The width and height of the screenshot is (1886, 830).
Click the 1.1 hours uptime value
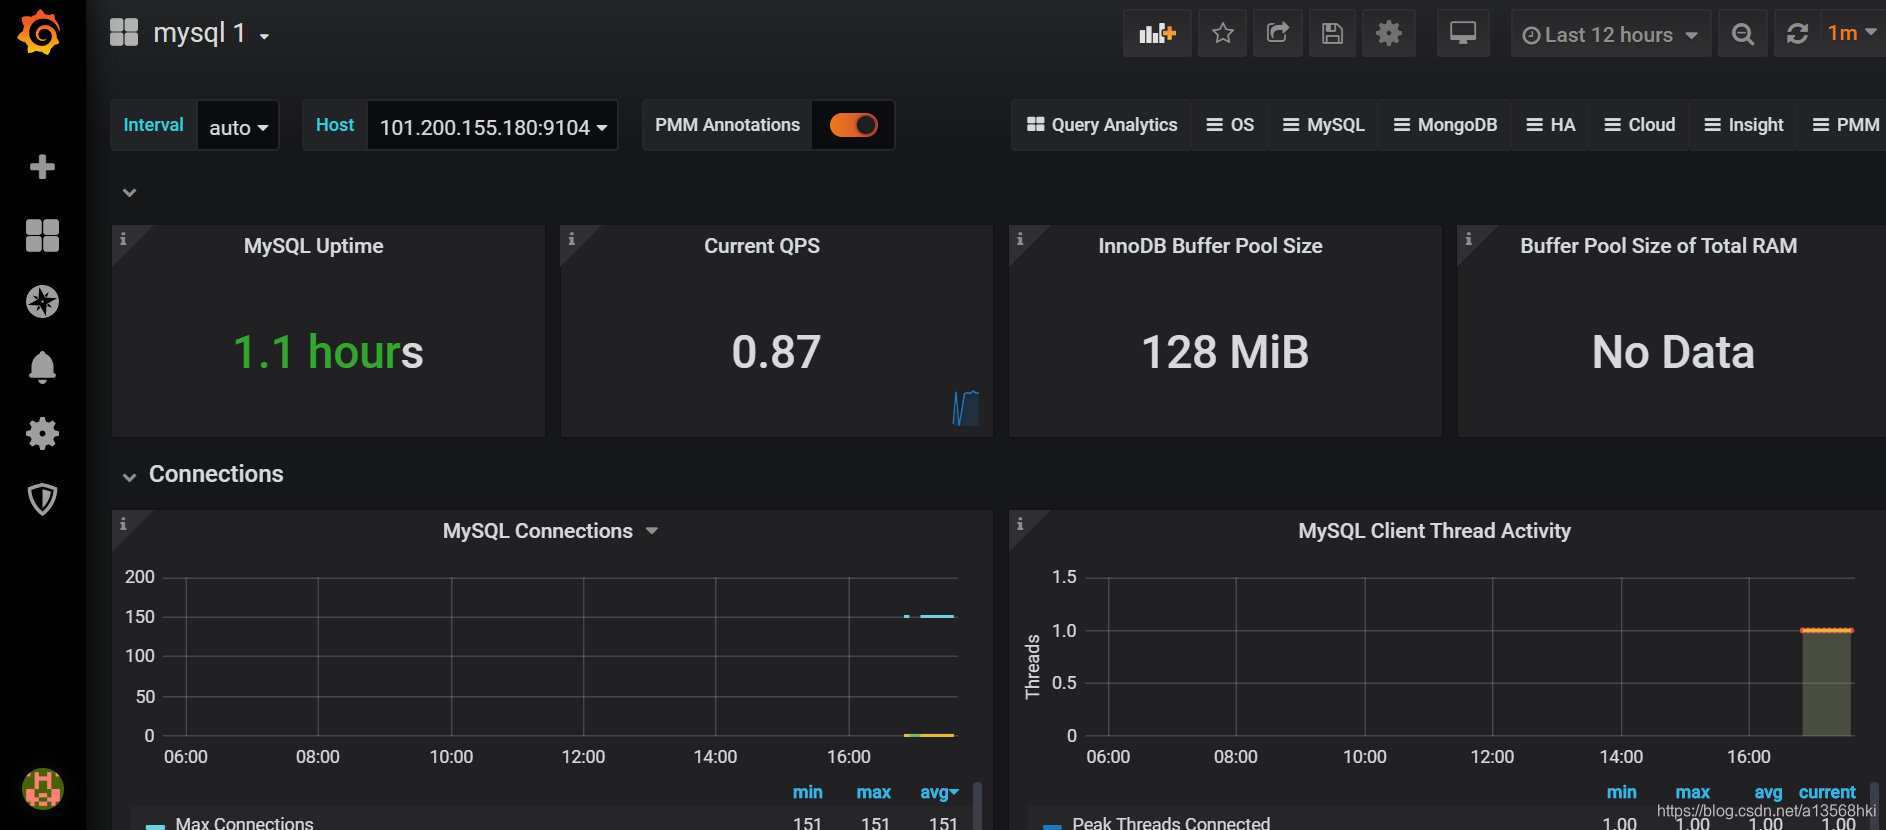[328, 352]
